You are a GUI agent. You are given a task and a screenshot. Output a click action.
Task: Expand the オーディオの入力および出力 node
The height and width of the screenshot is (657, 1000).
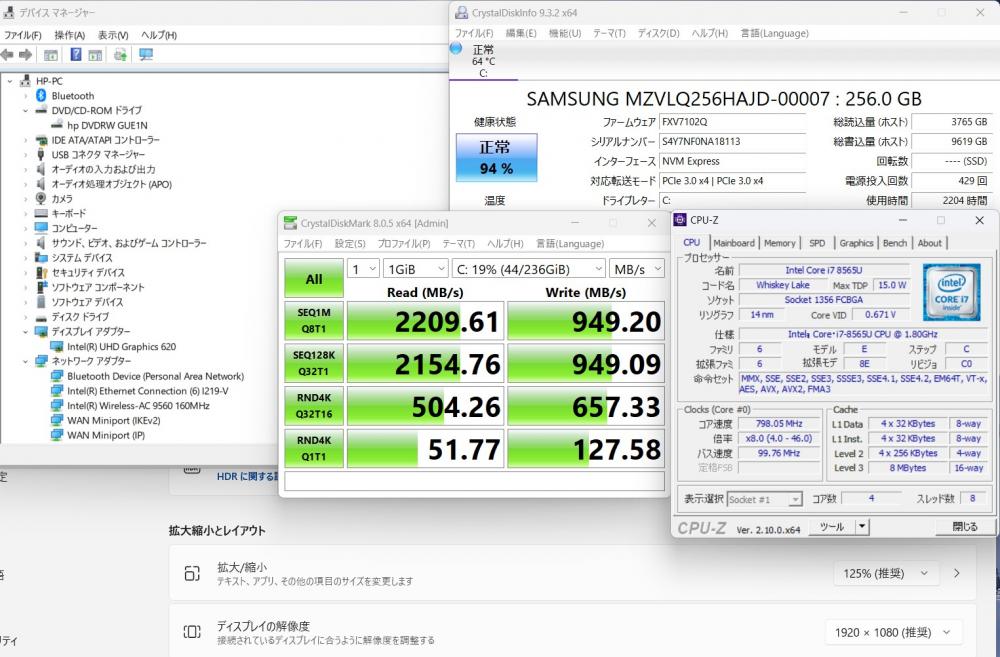click(26, 169)
